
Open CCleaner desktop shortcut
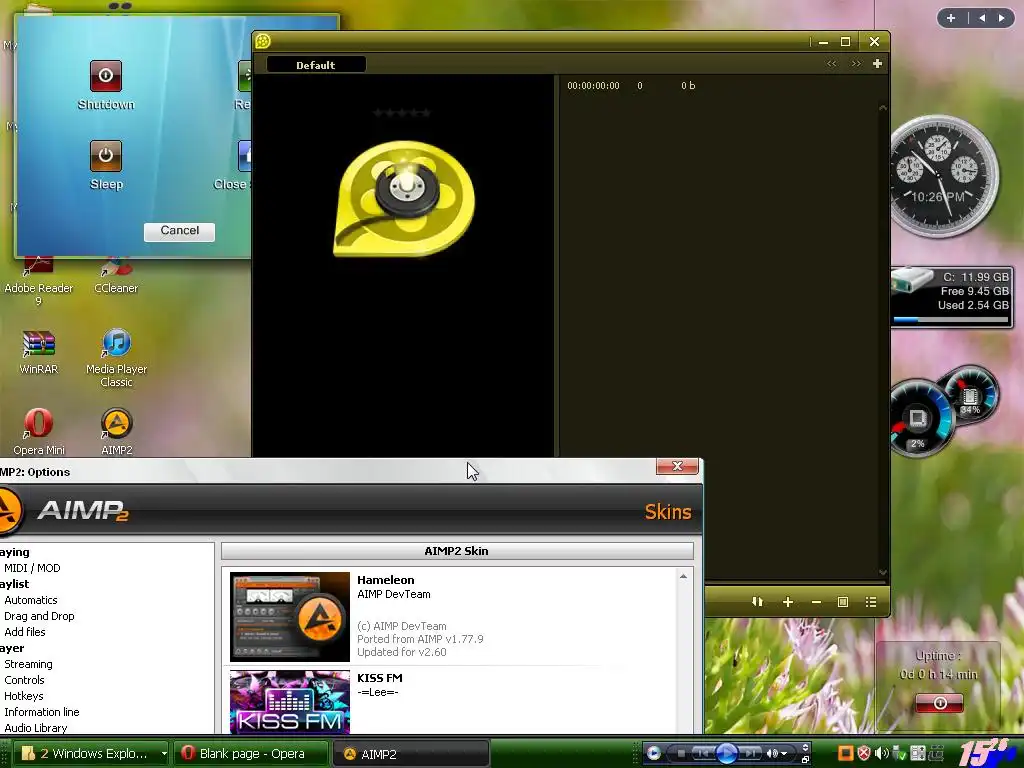click(x=116, y=277)
